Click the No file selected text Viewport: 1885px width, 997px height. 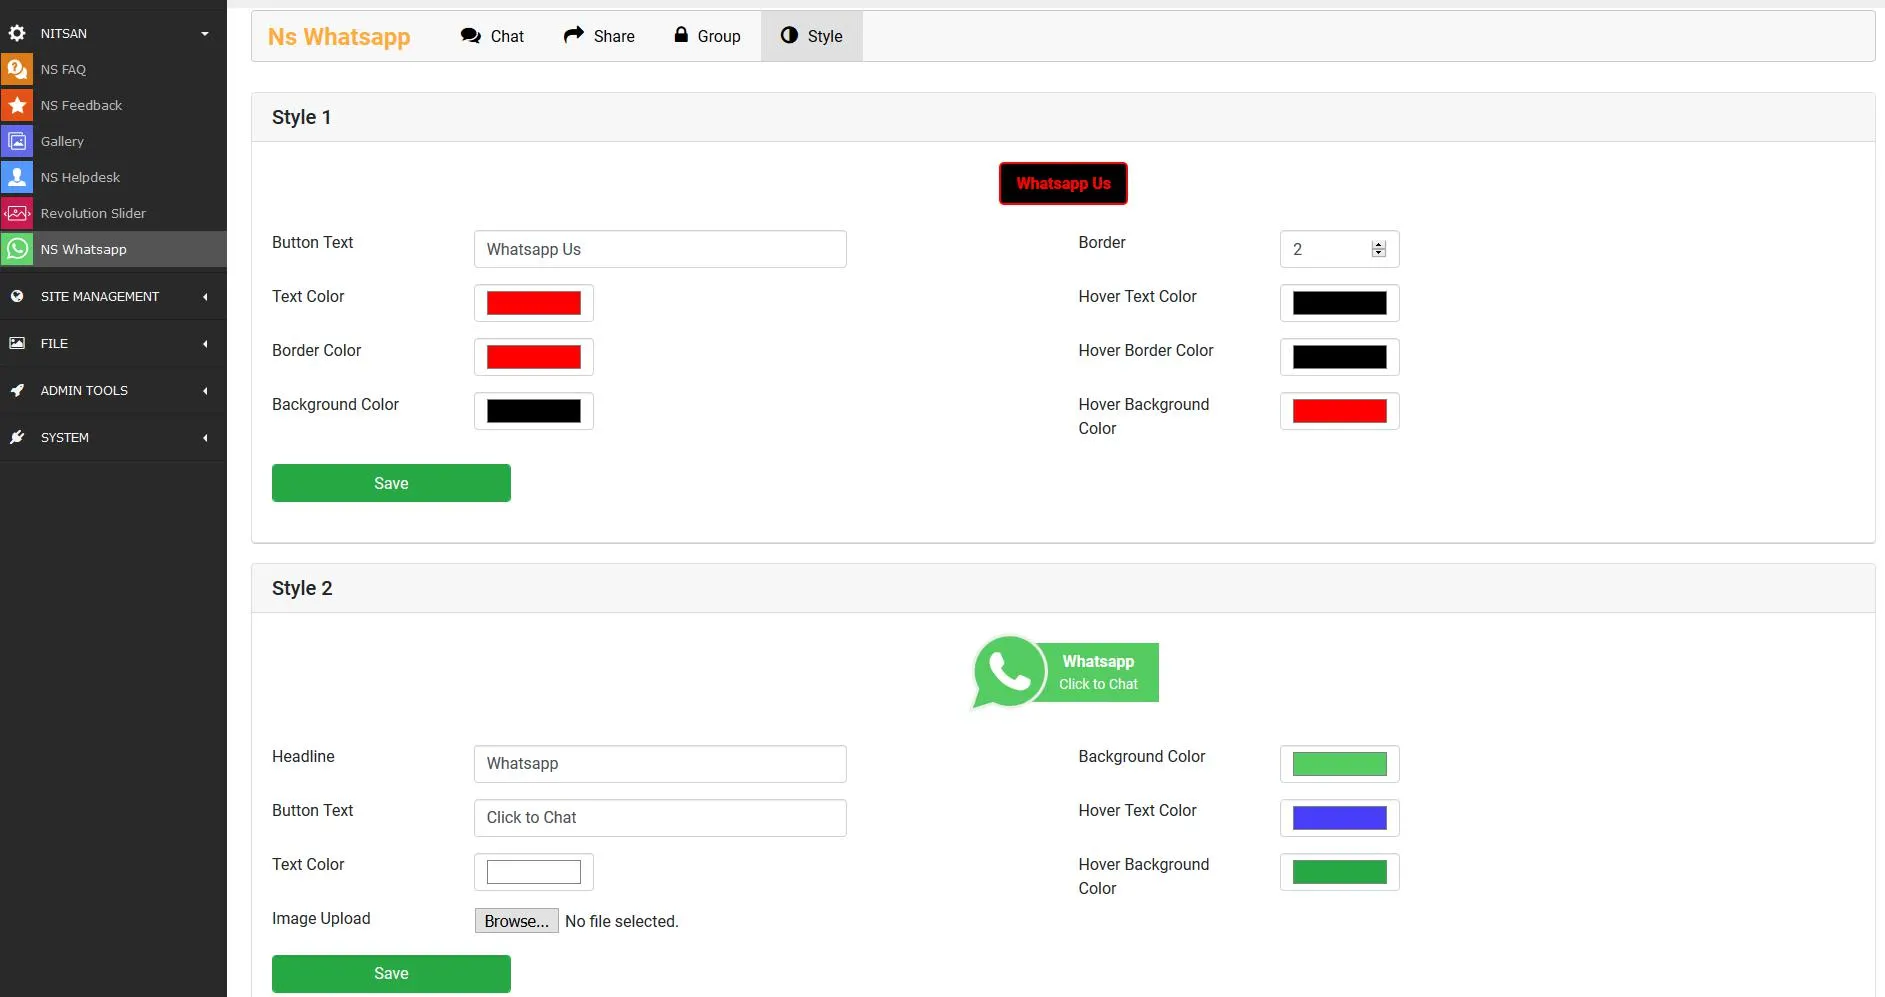(621, 921)
